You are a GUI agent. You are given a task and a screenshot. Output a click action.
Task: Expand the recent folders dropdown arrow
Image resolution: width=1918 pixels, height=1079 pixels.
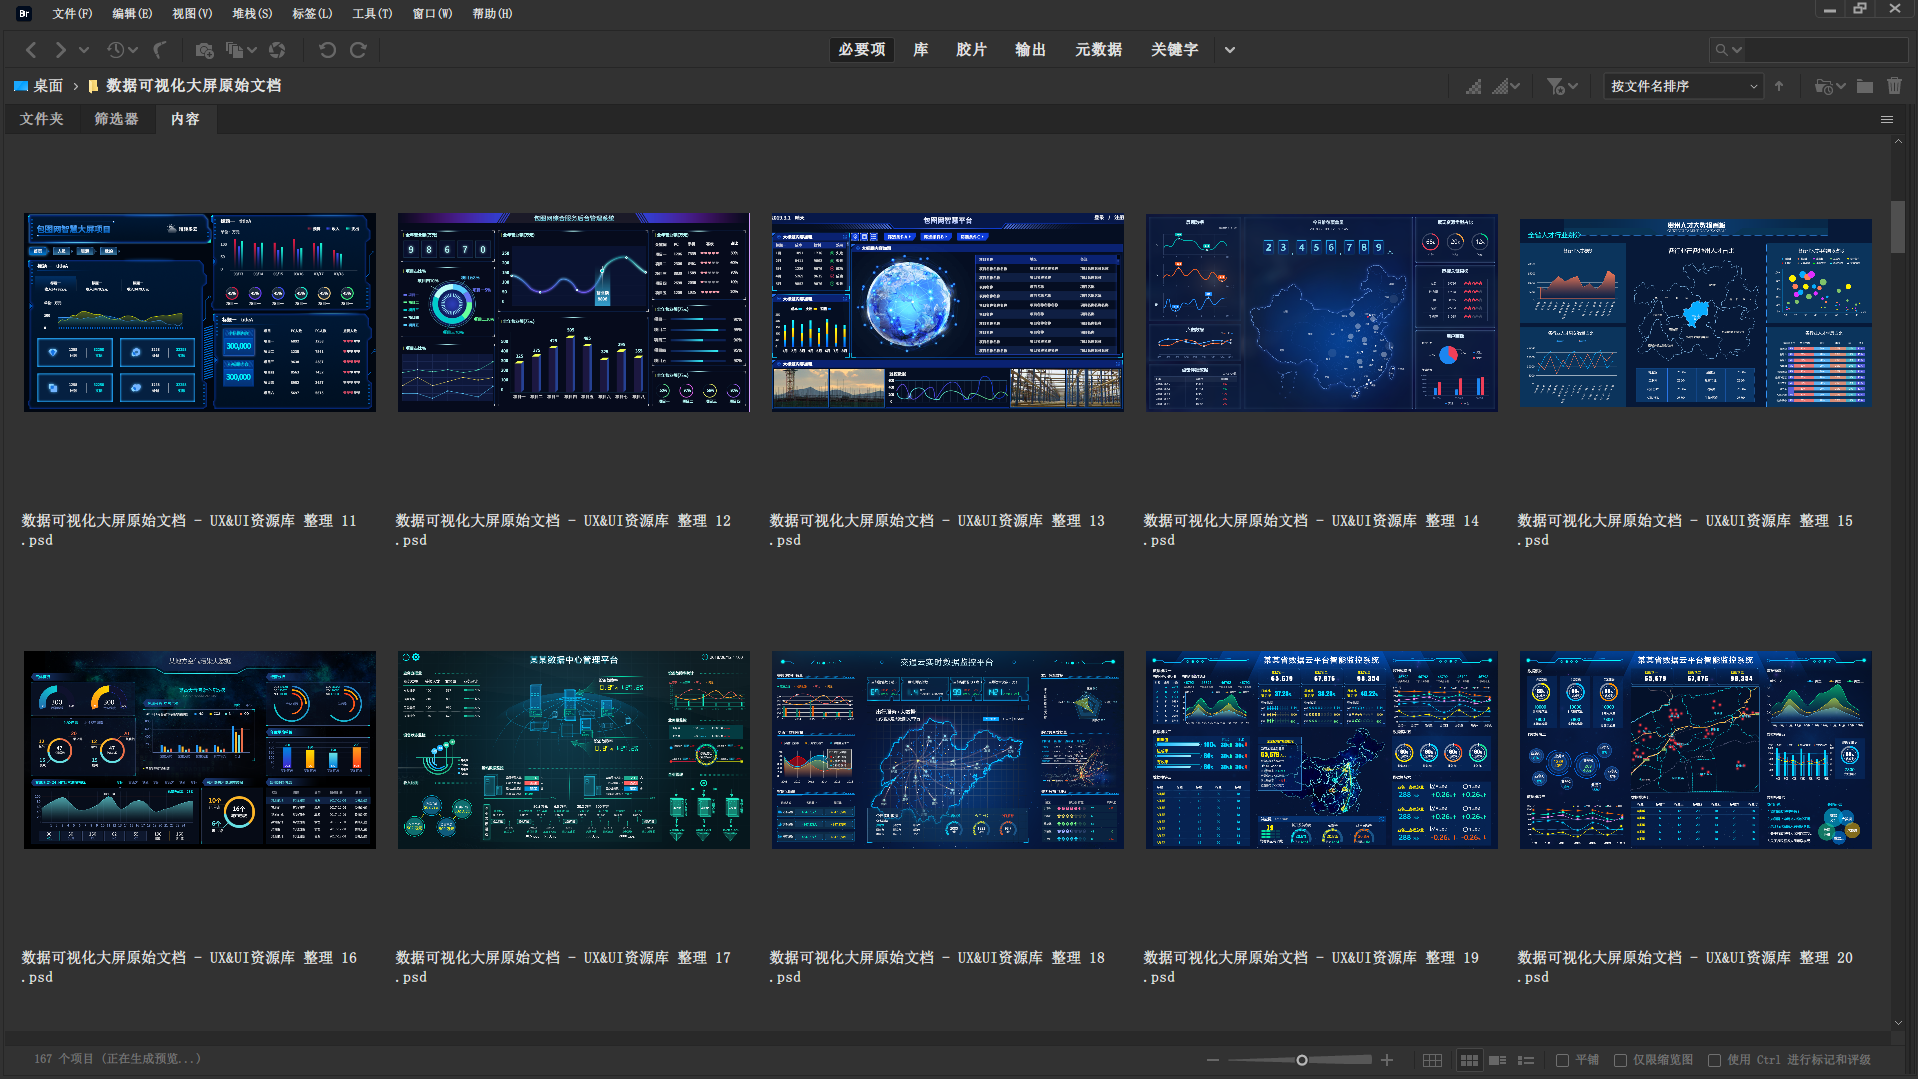pyautogui.click(x=1841, y=87)
